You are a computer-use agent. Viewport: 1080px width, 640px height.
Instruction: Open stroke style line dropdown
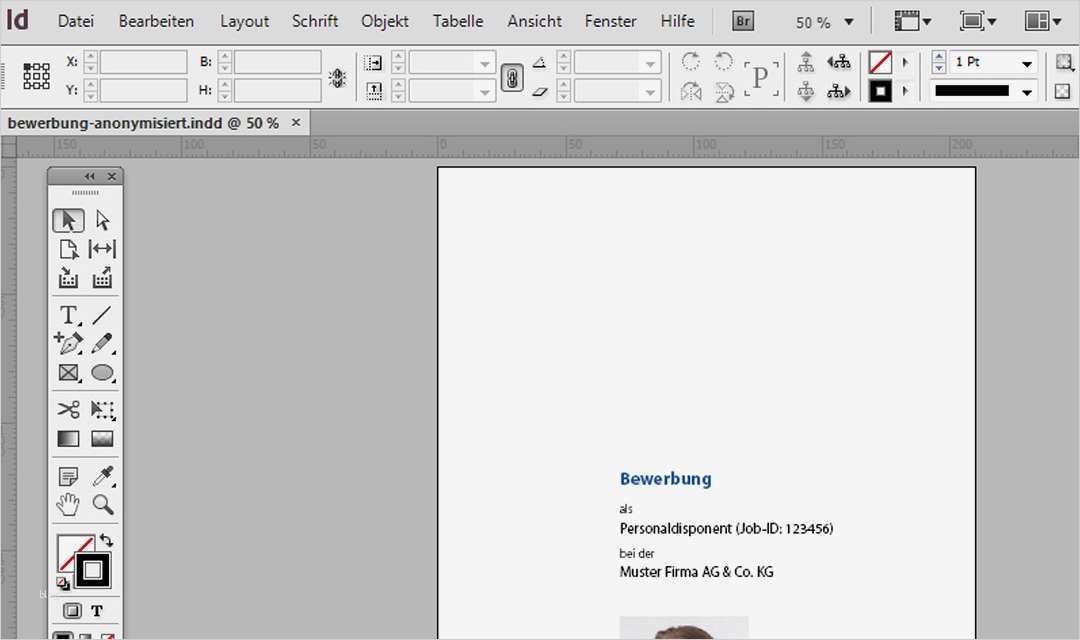(1027, 92)
